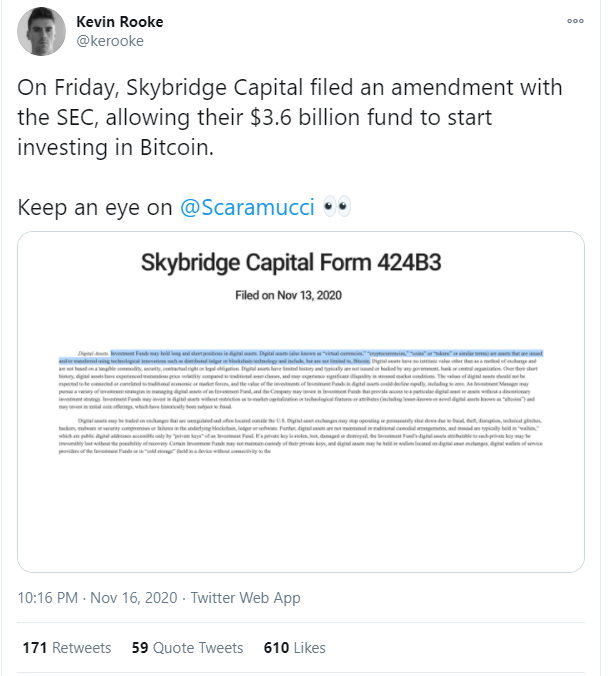The image size is (608, 676).
Task: Open the @Scaramucci mention link
Action: coord(247,207)
